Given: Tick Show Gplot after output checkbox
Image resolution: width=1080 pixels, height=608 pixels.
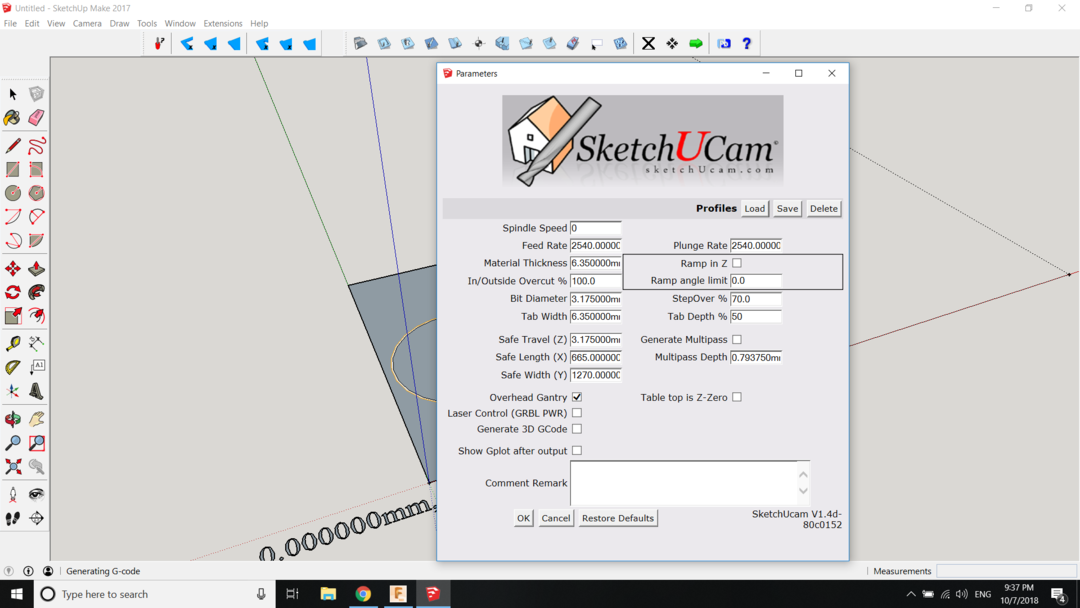Looking at the screenshot, I should point(577,451).
